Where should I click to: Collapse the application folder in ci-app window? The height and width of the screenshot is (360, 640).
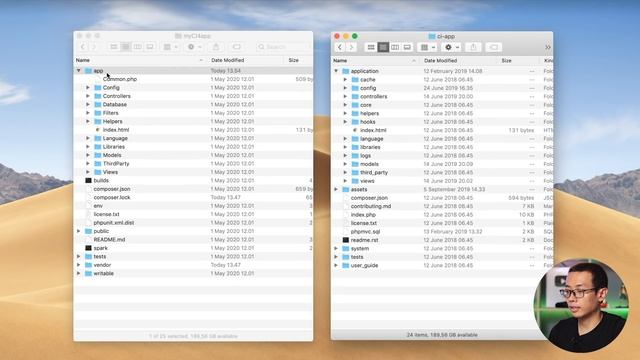(x=336, y=71)
